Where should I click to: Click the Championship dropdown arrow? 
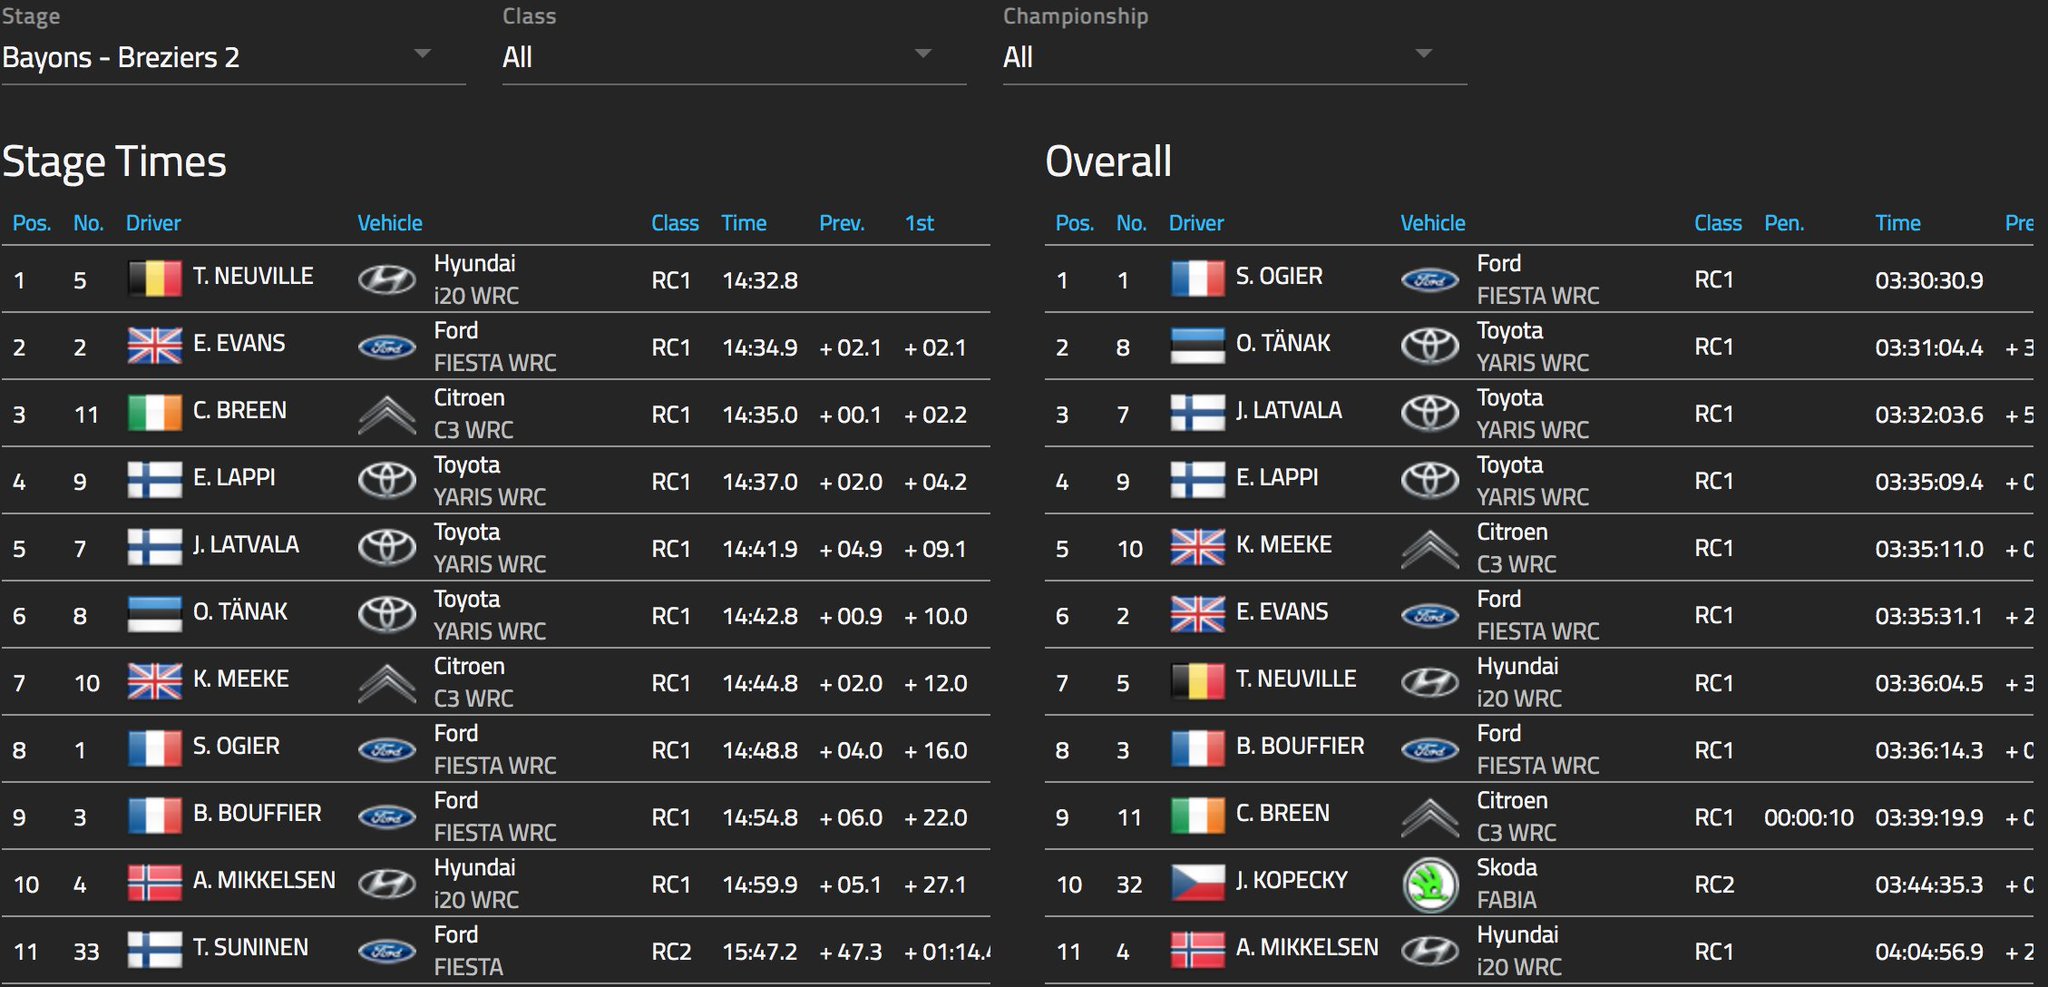1424,54
